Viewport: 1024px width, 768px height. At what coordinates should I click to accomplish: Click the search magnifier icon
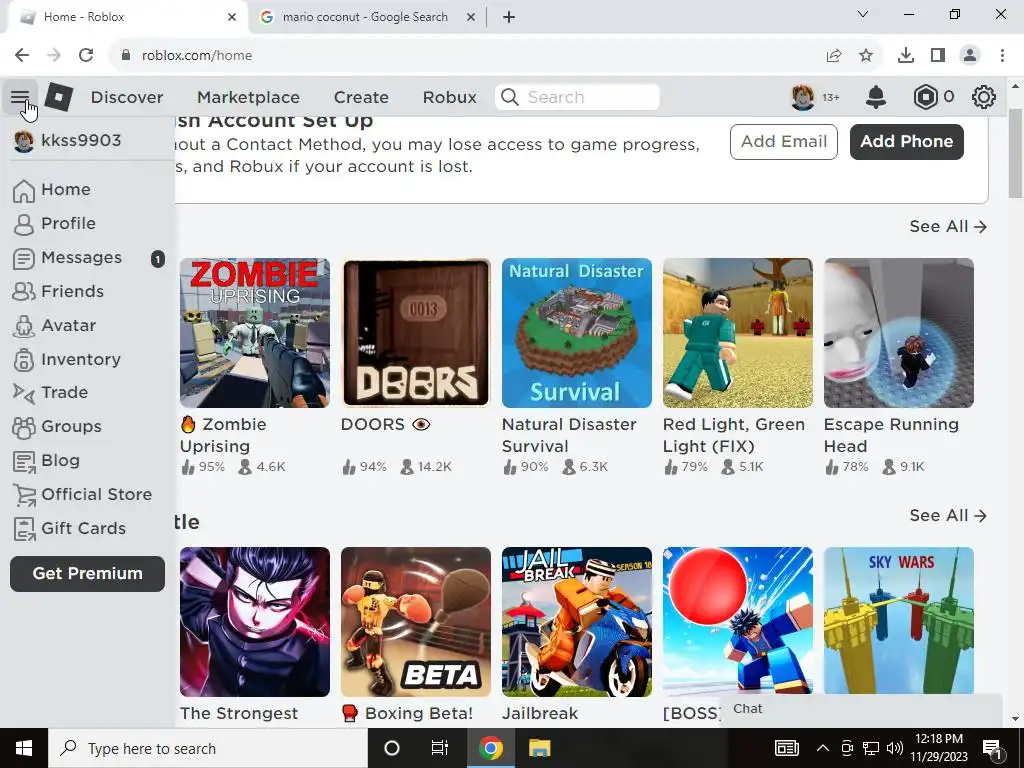tap(510, 97)
